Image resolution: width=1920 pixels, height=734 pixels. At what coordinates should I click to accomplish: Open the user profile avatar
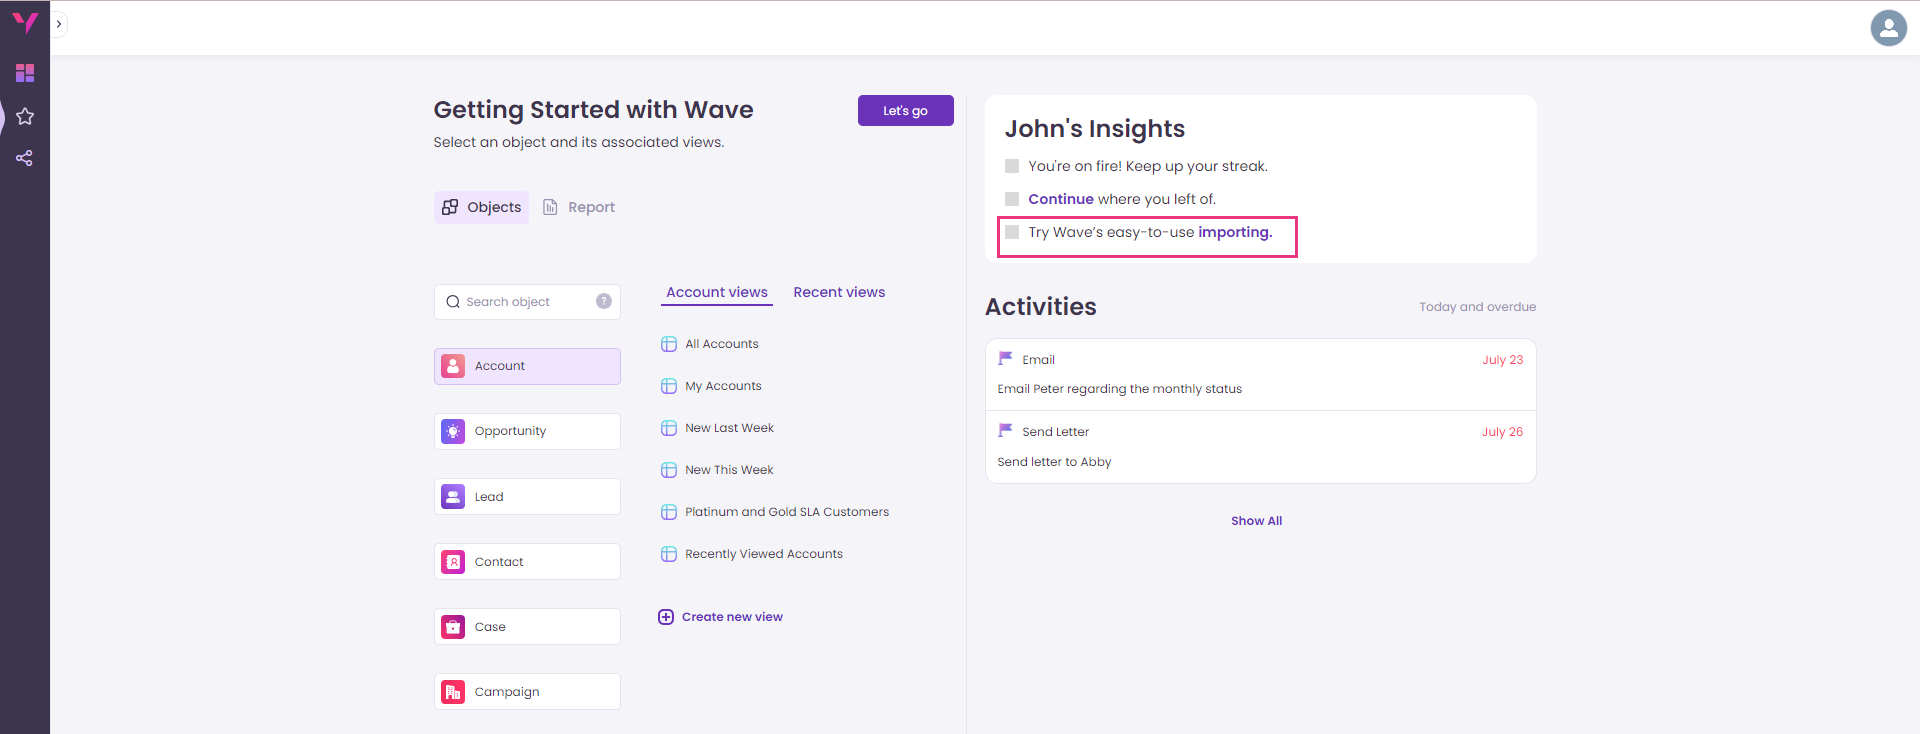tap(1888, 28)
